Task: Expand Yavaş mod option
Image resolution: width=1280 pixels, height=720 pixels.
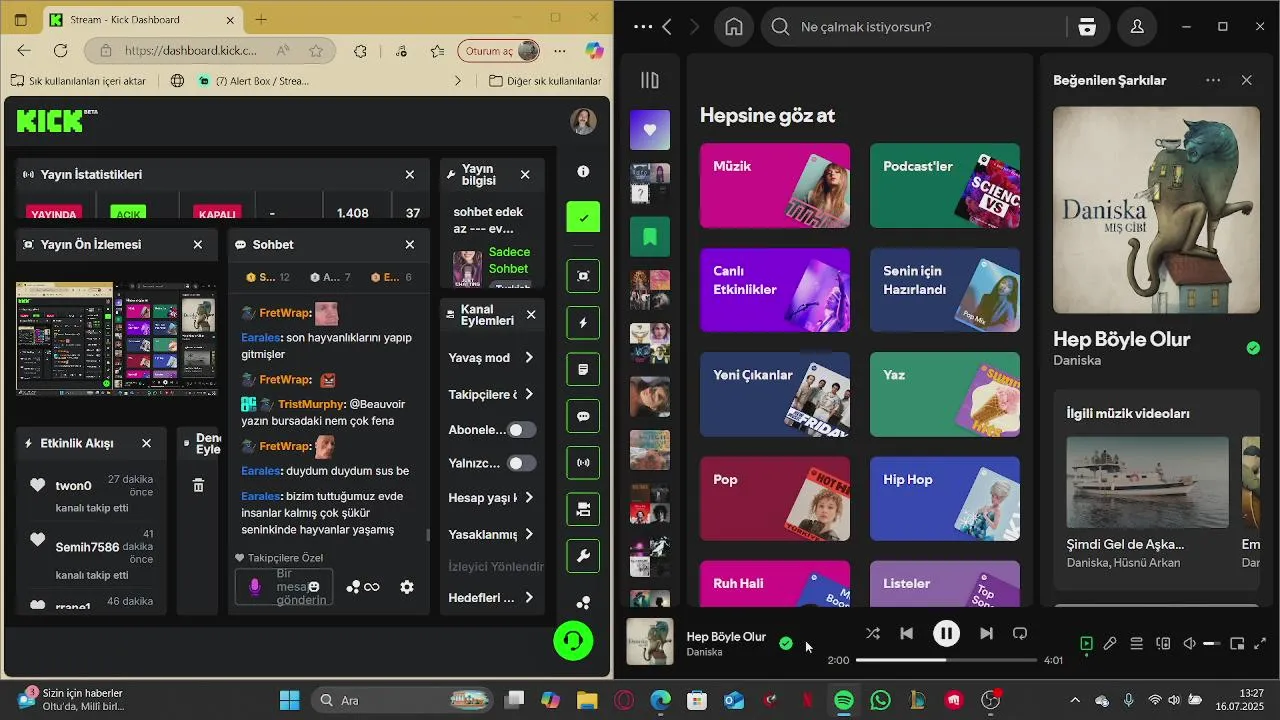Action: click(529, 358)
